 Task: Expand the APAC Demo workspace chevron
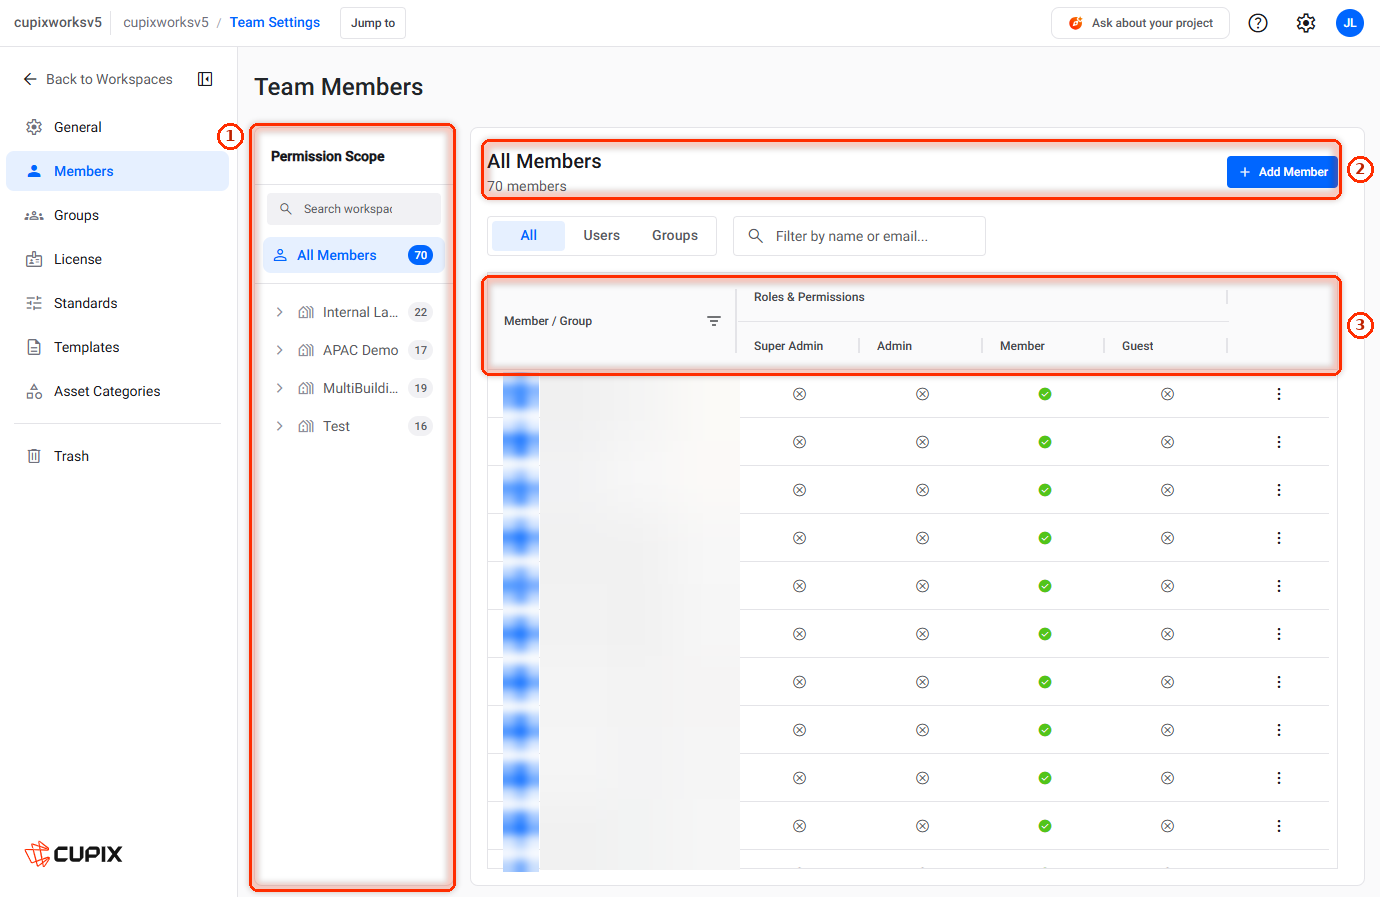coord(280,350)
